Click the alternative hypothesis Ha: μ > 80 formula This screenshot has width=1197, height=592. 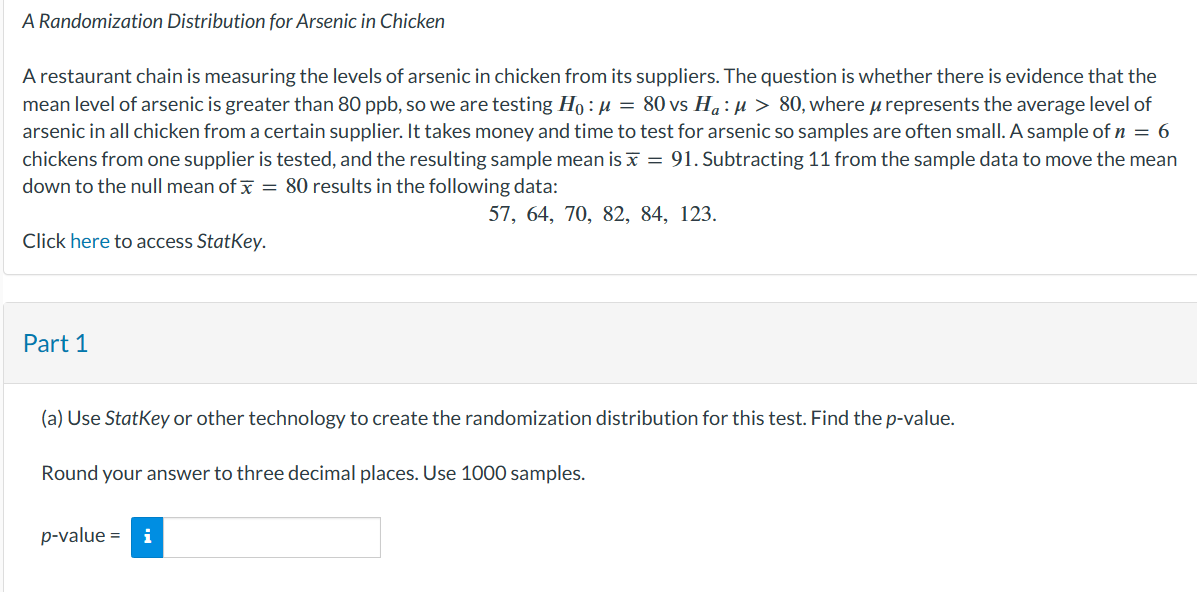point(747,104)
